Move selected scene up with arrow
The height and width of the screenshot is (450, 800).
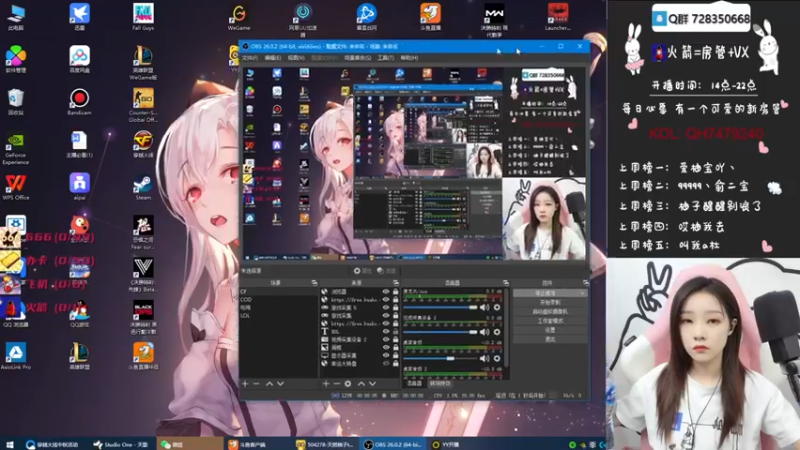[269, 384]
